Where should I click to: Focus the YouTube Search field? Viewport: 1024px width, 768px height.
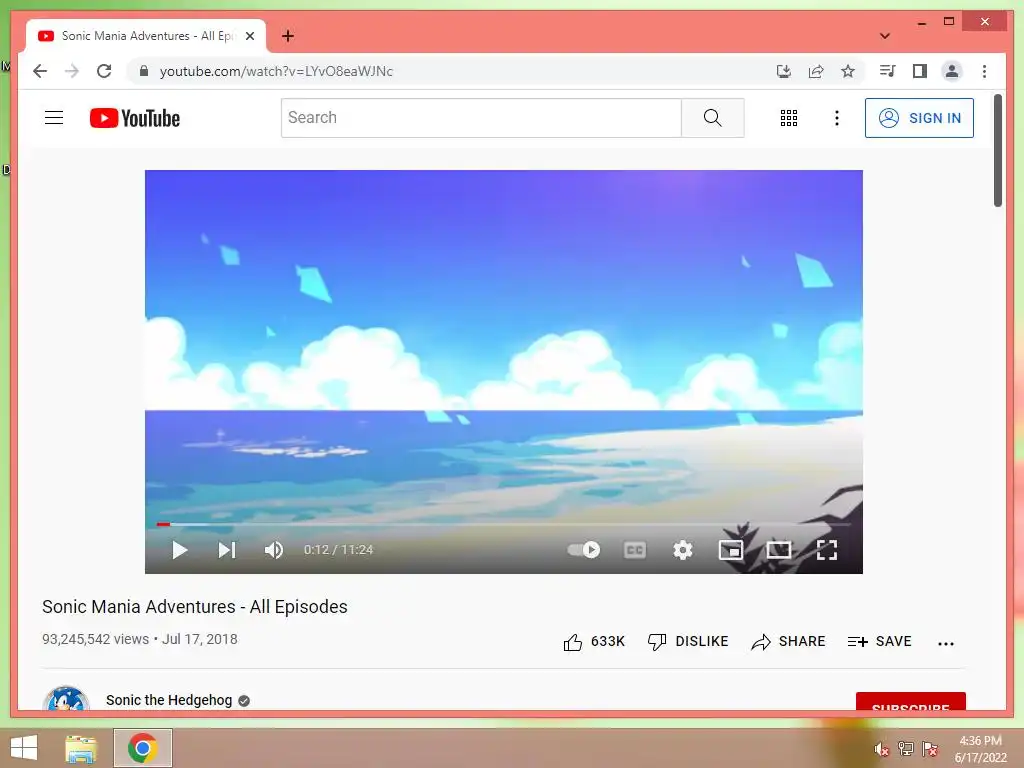coord(481,118)
